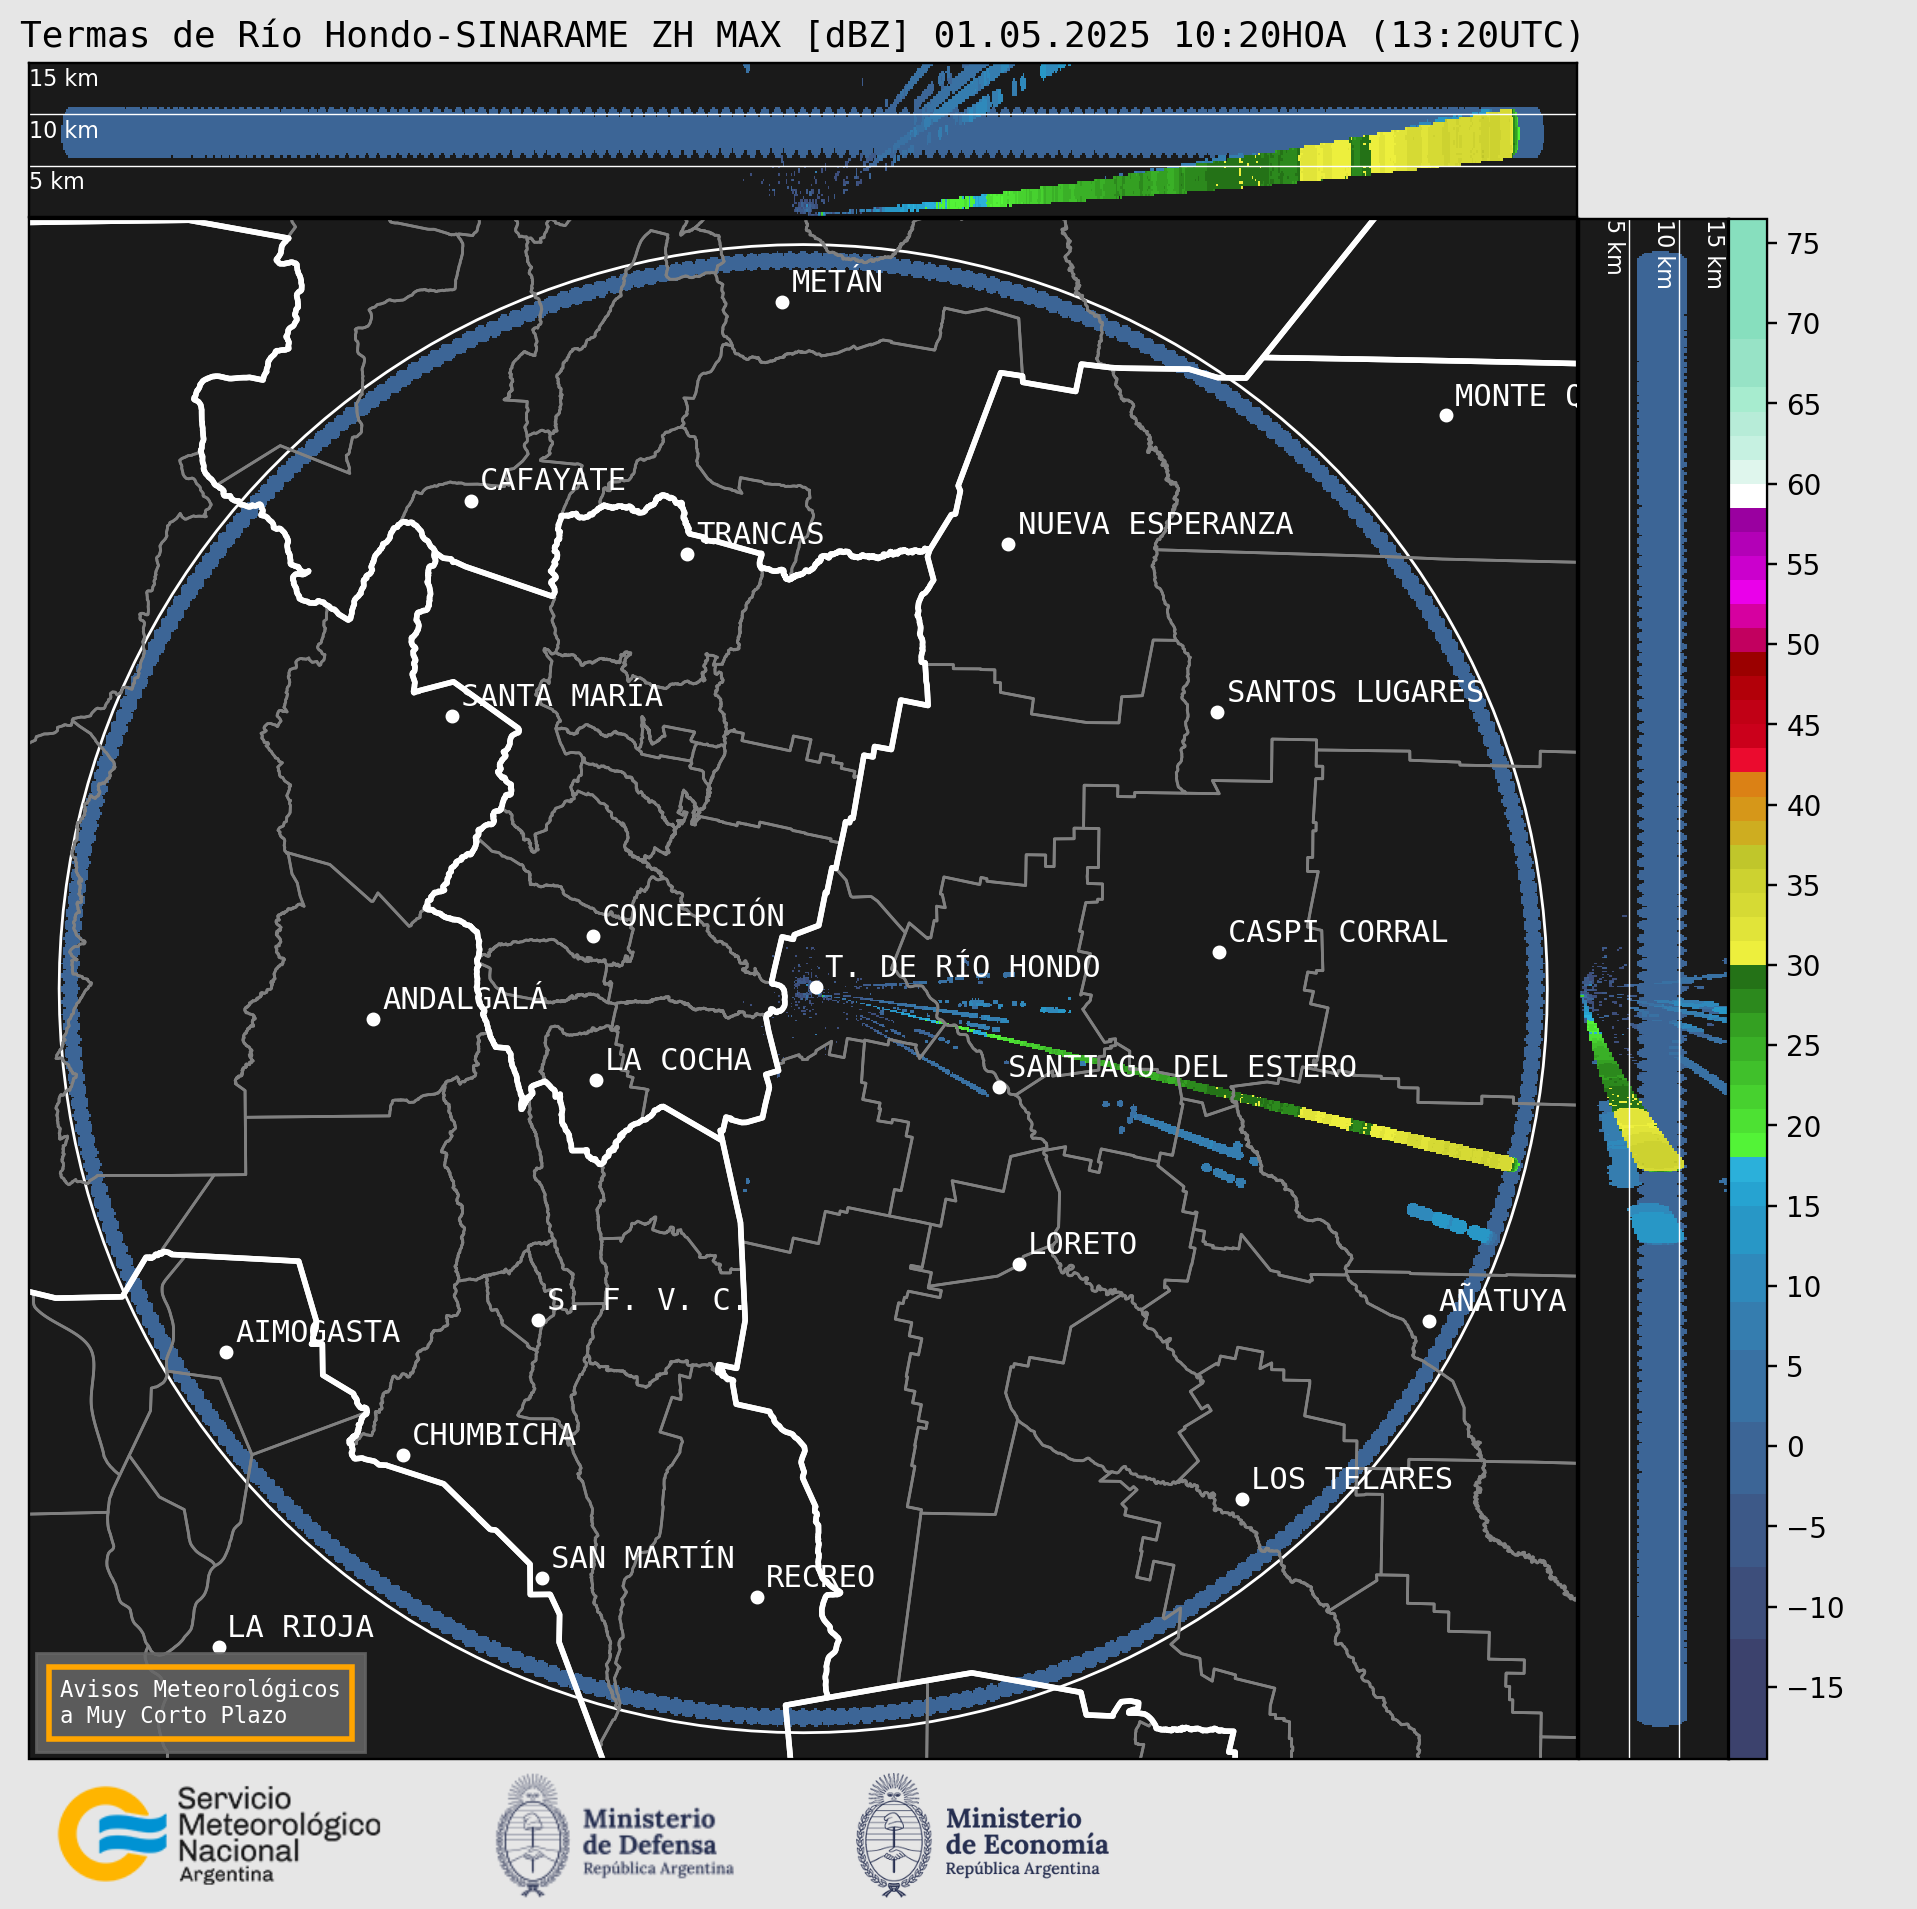Click the METÁN city marker dot
This screenshot has width=1917, height=1909.
(782, 302)
